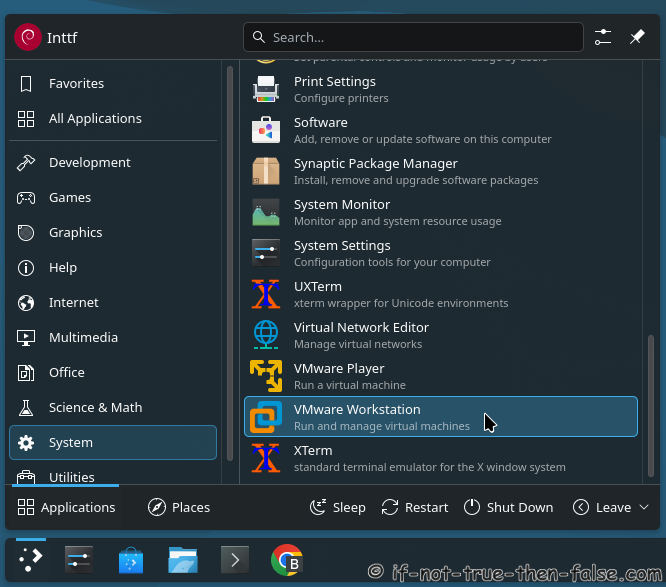Open the Development category
This screenshot has width=666, height=587.
[x=113, y=163]
